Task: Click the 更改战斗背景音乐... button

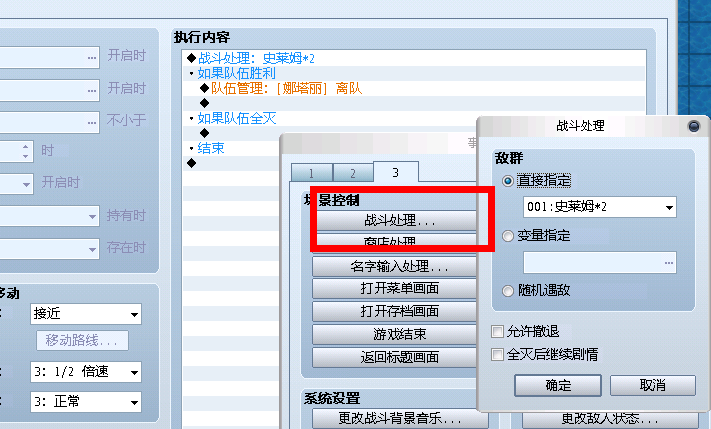Action: pyautogui.click(x=399, y=418)
